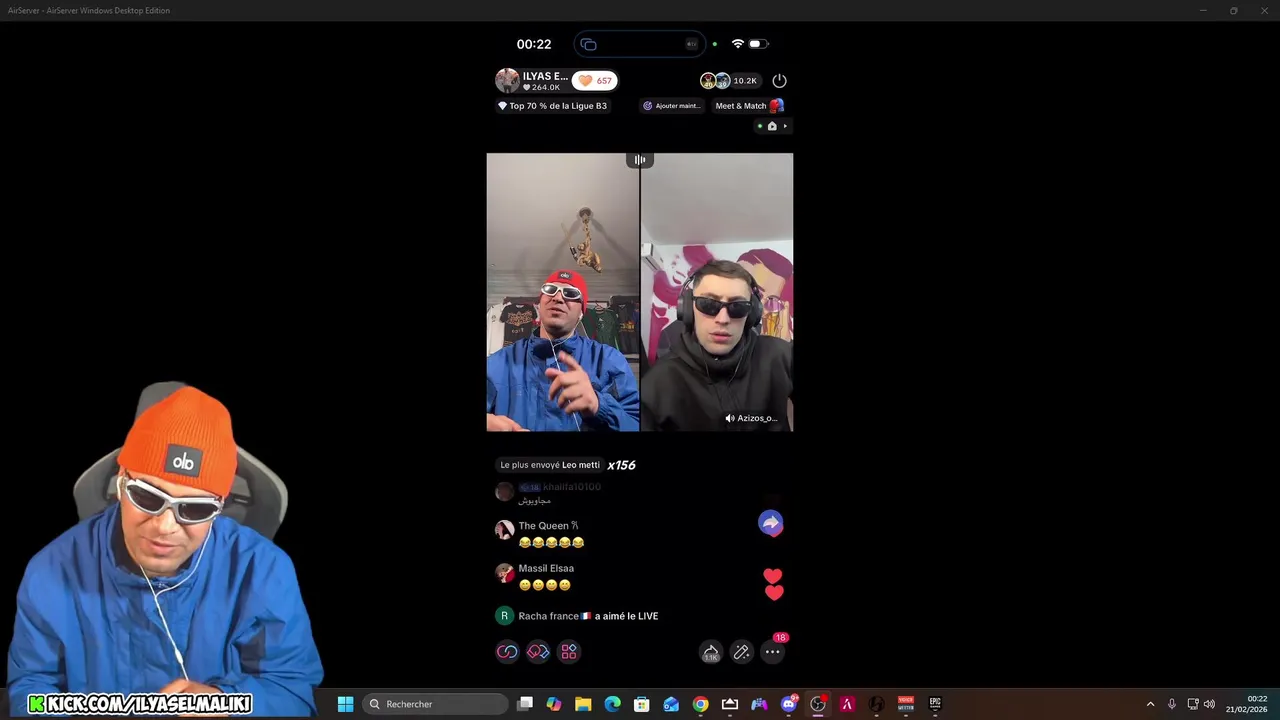Tap the Ajouter maint... goal button
This screenshot has width=1280, height=720.
point(672,106)
